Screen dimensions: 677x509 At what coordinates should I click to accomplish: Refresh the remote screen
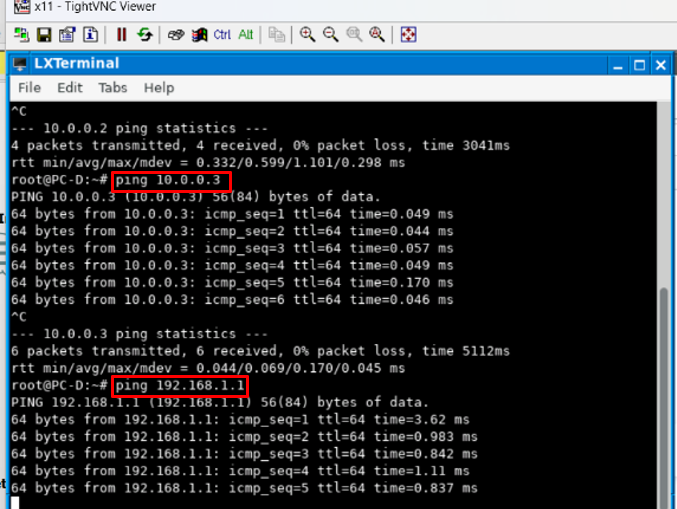coord(145,35)
